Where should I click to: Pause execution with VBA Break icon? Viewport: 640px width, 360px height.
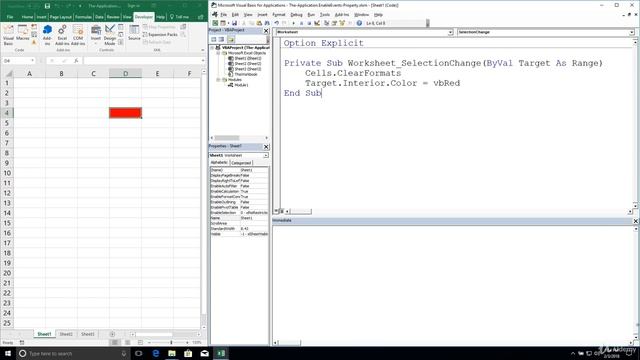301,23
